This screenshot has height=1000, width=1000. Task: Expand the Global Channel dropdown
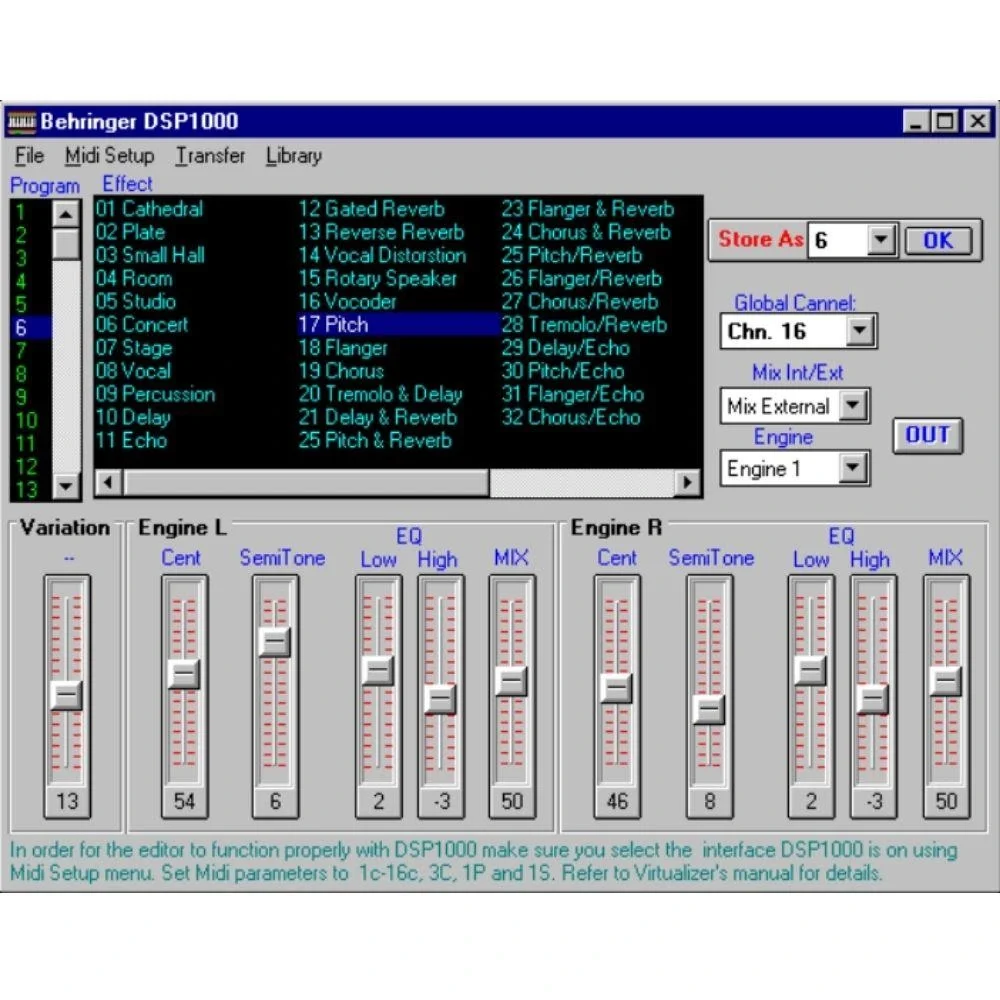coord(860,331)
